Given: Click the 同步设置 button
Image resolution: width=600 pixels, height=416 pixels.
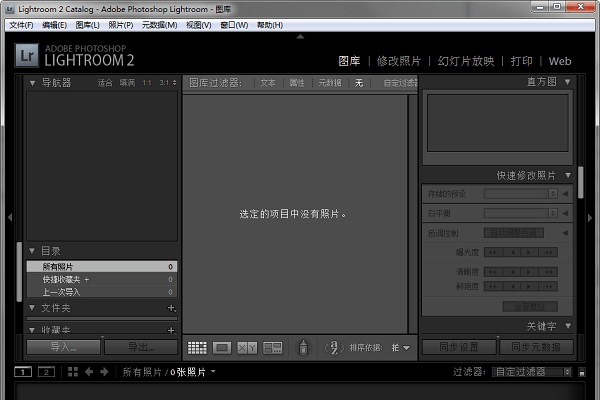Looking at the screenshot, I should tap(459, 347).
